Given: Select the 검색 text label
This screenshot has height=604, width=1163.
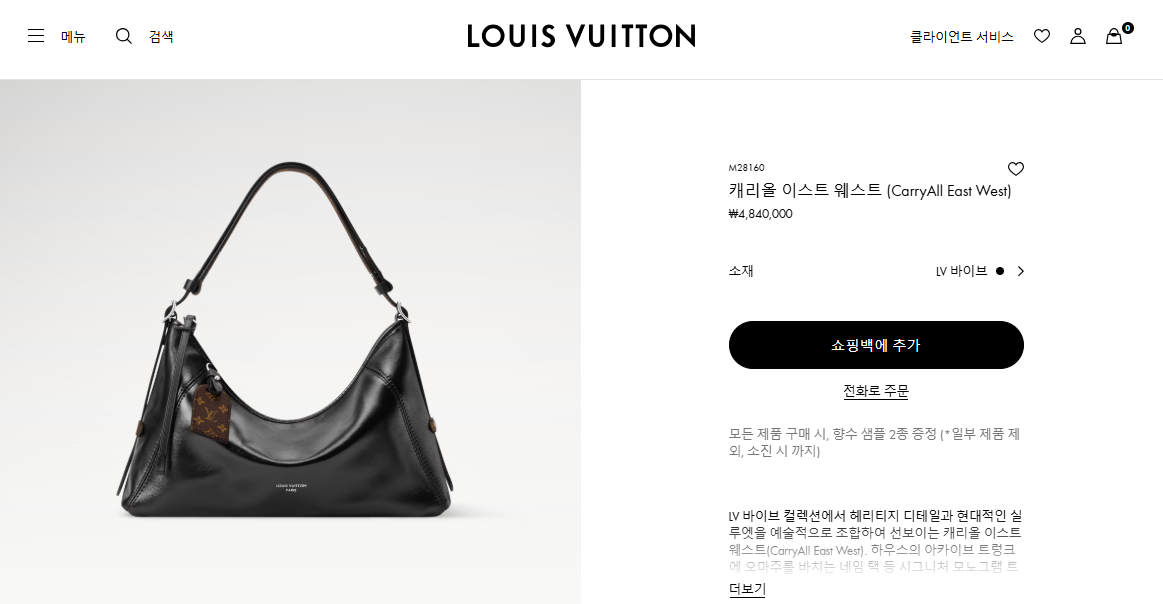Looking at the screenshot, I should click(x=161, y=36).
